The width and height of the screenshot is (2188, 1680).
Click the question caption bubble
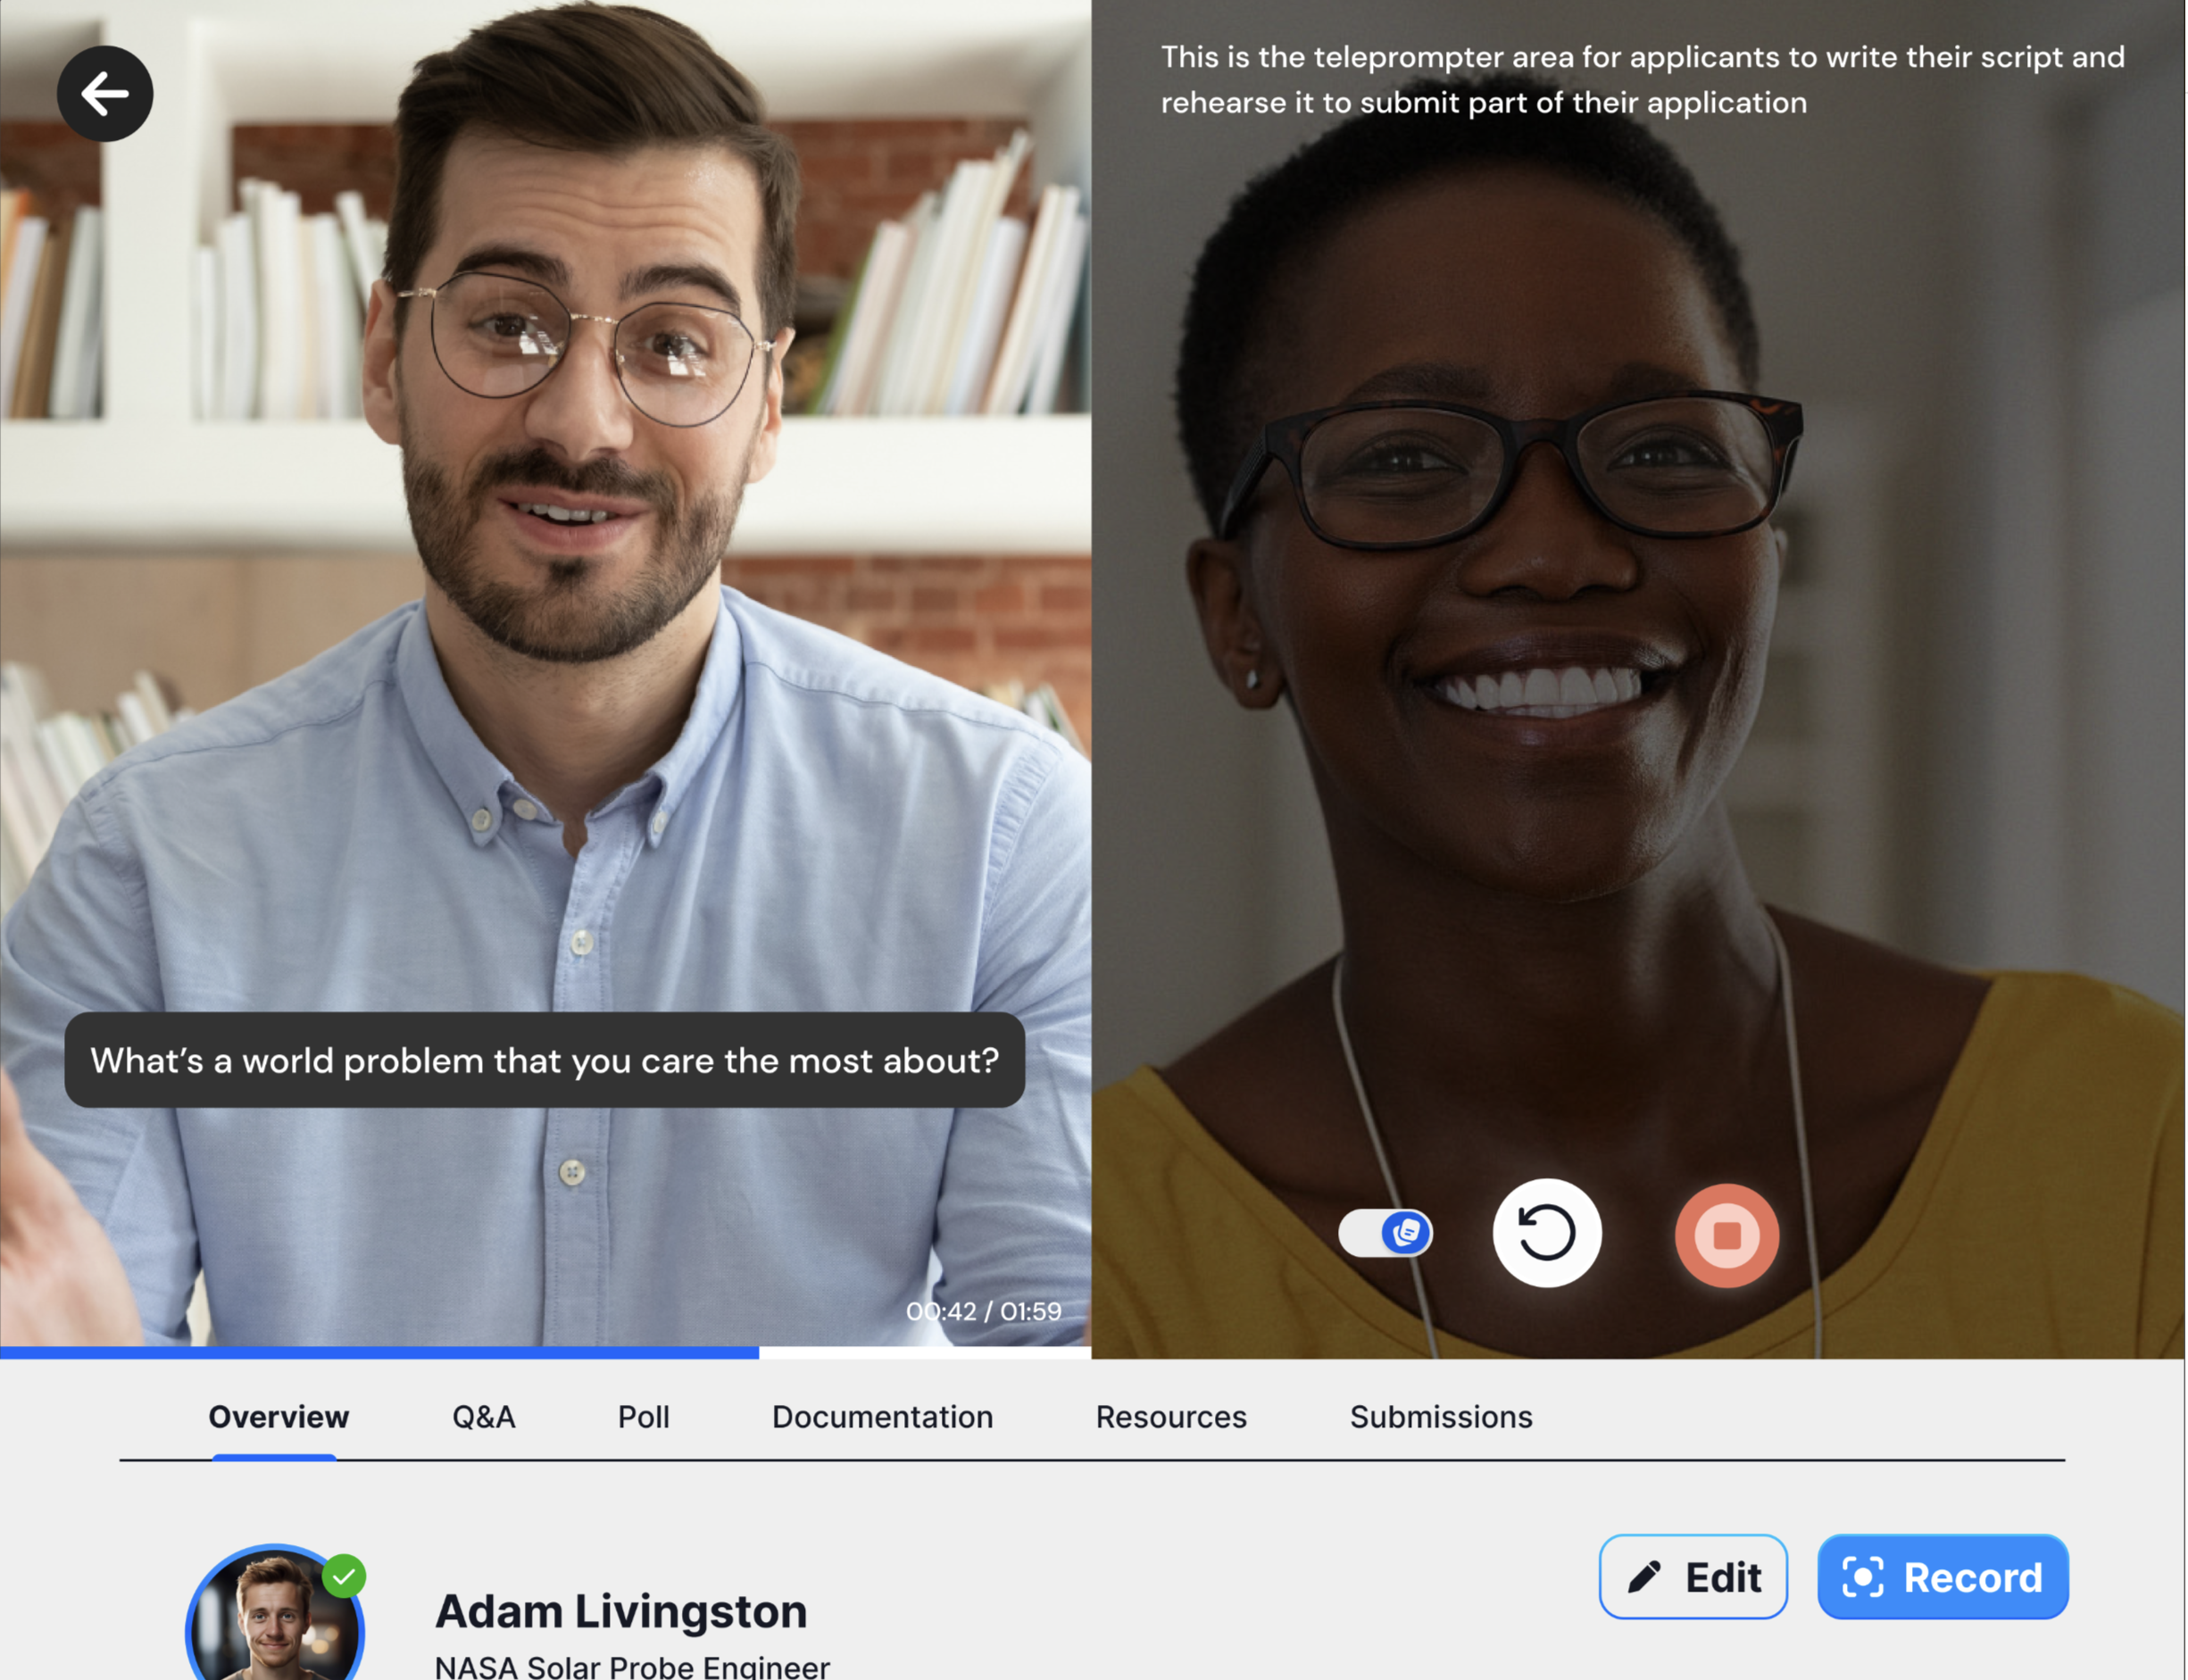544,1060
